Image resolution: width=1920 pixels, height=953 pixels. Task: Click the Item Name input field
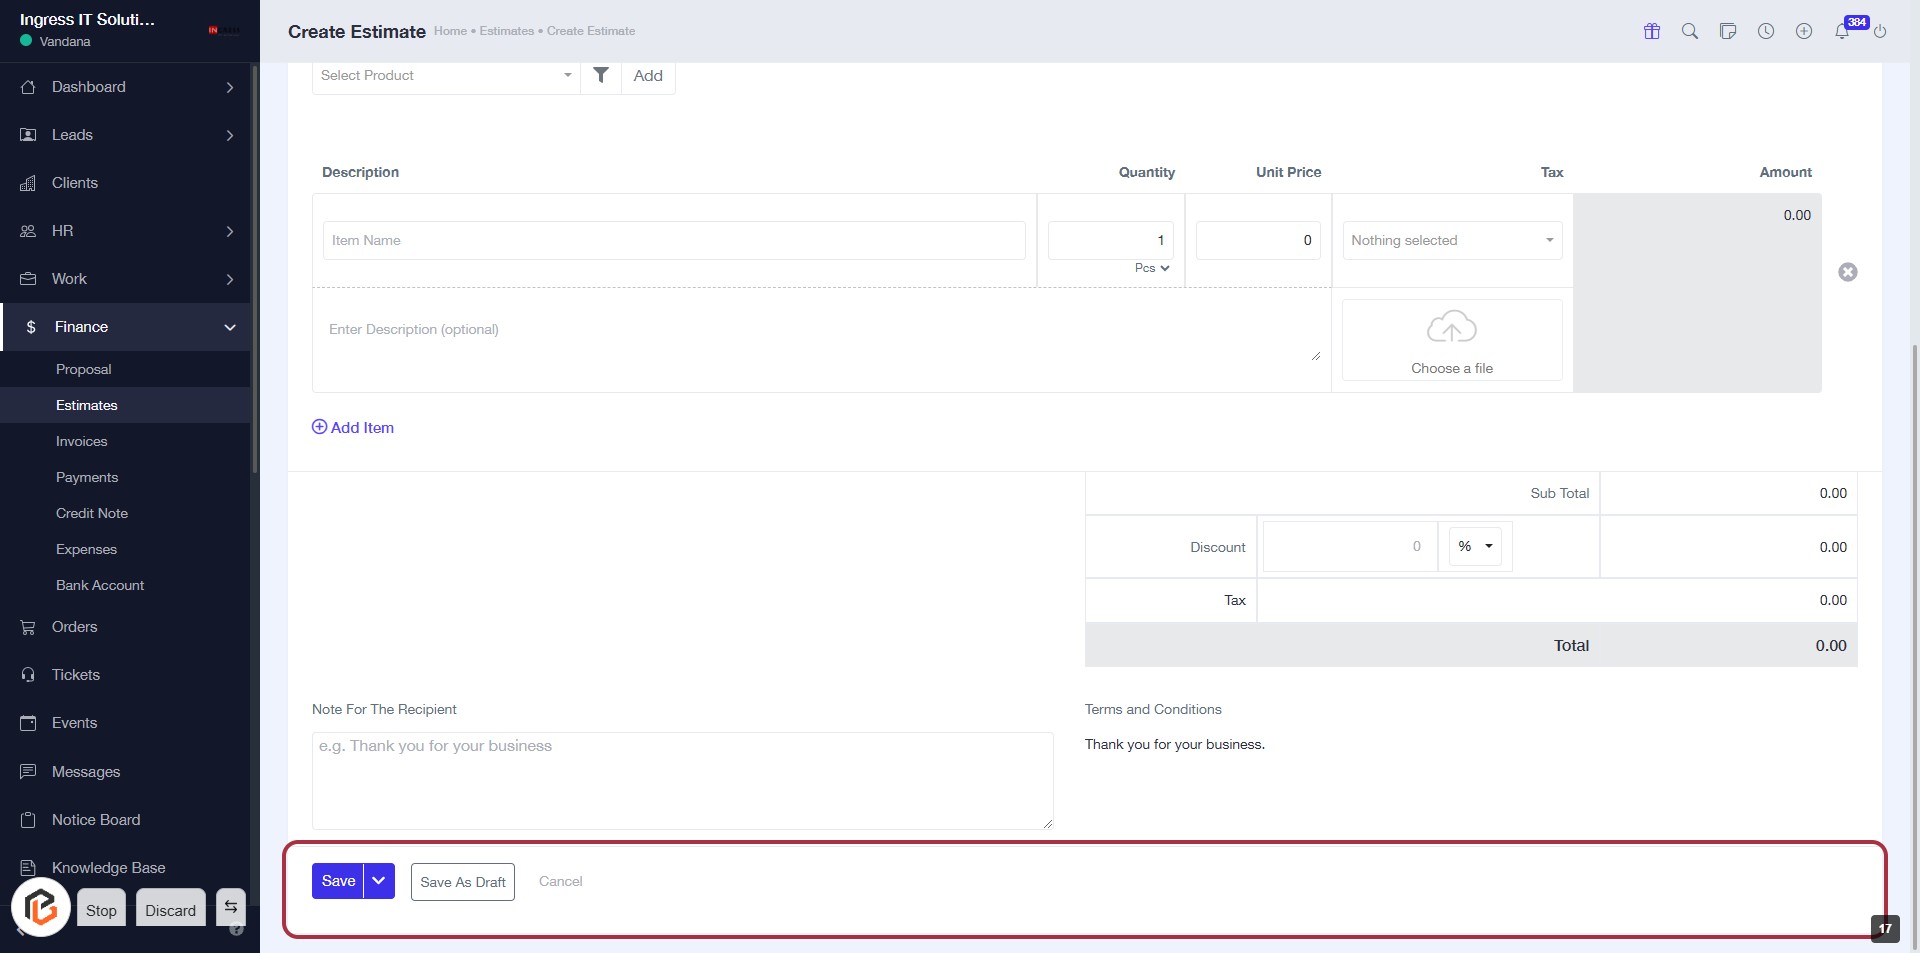pyautogui.click(x=674, y=240)
